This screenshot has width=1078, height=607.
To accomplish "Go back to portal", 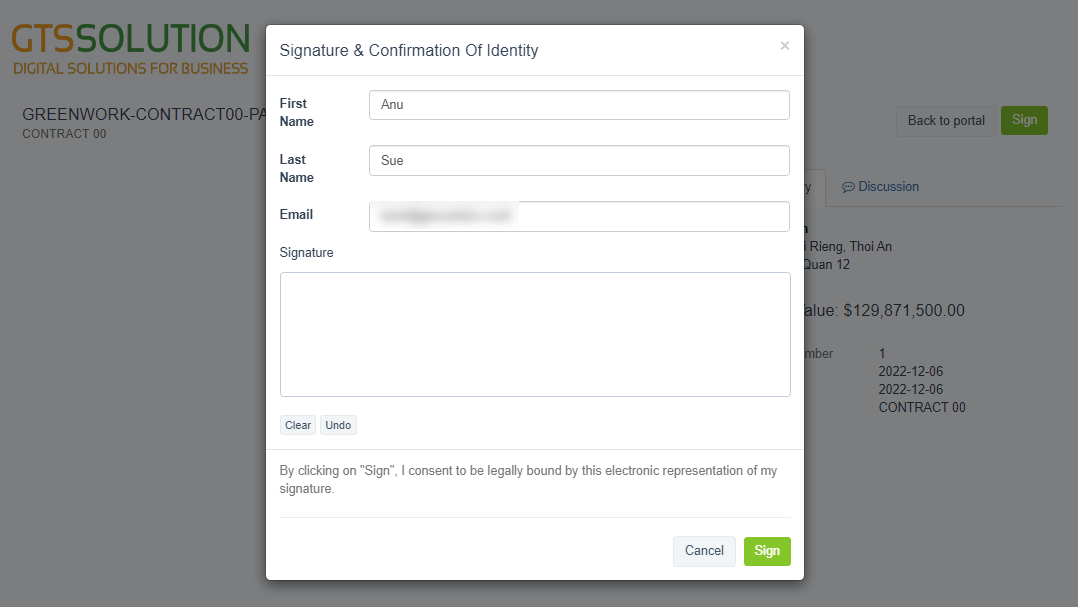I will [946, 121].
